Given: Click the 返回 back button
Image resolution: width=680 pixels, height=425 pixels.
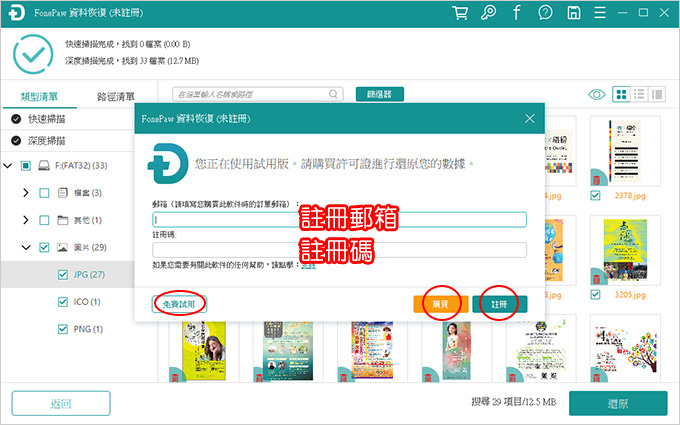Looking at the screenshot, I should click(x=61, y=403).
